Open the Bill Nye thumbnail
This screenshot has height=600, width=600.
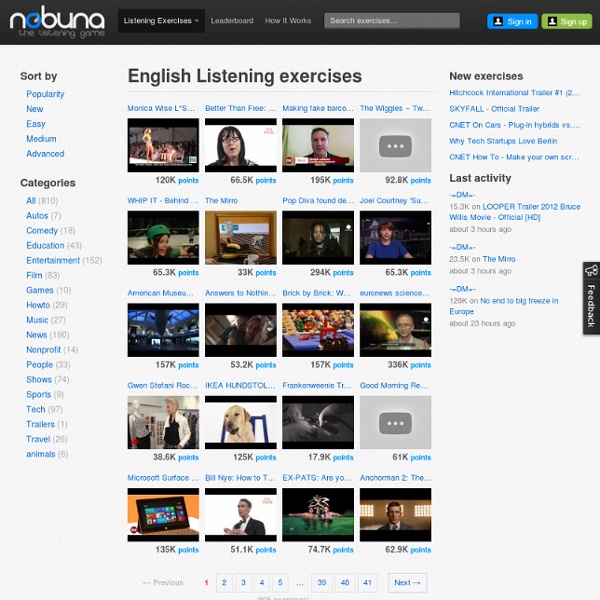[x=241, y=515]
